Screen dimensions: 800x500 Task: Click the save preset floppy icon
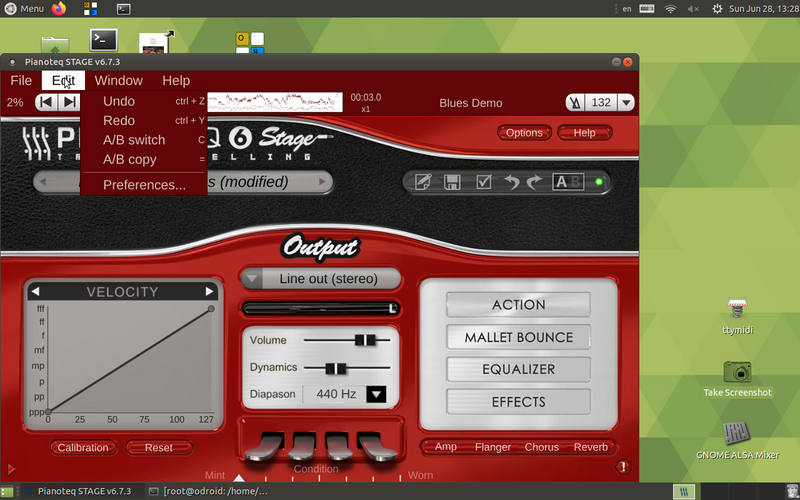452,182
